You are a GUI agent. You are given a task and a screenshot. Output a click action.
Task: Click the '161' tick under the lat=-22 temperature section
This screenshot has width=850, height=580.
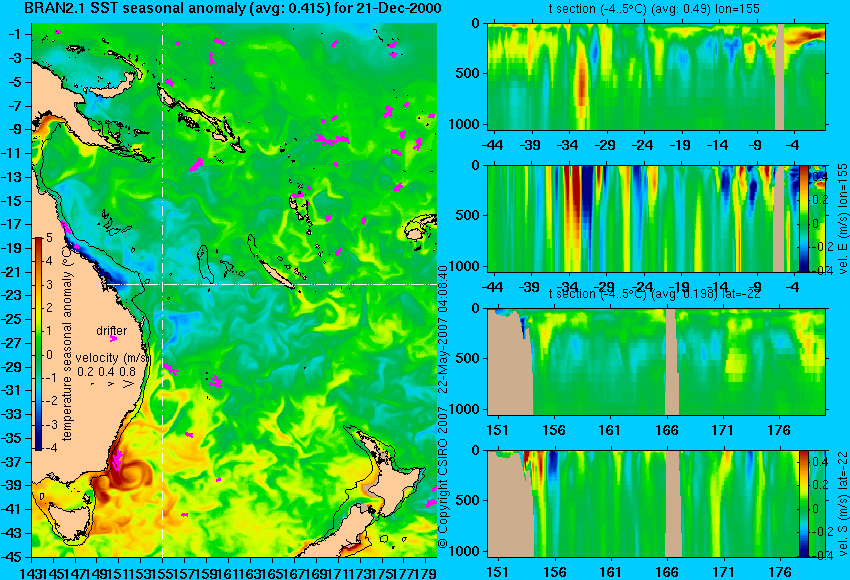[609, 430]
